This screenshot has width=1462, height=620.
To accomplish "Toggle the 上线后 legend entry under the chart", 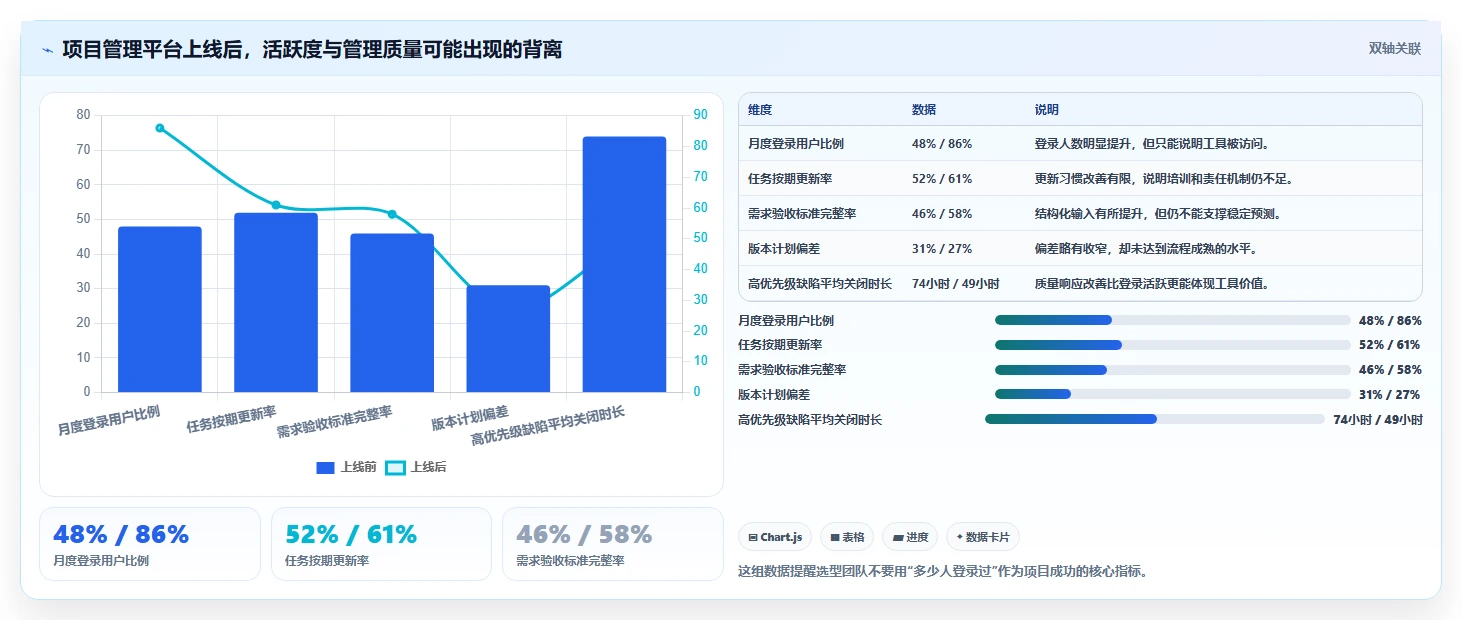I will coord(416,467).
